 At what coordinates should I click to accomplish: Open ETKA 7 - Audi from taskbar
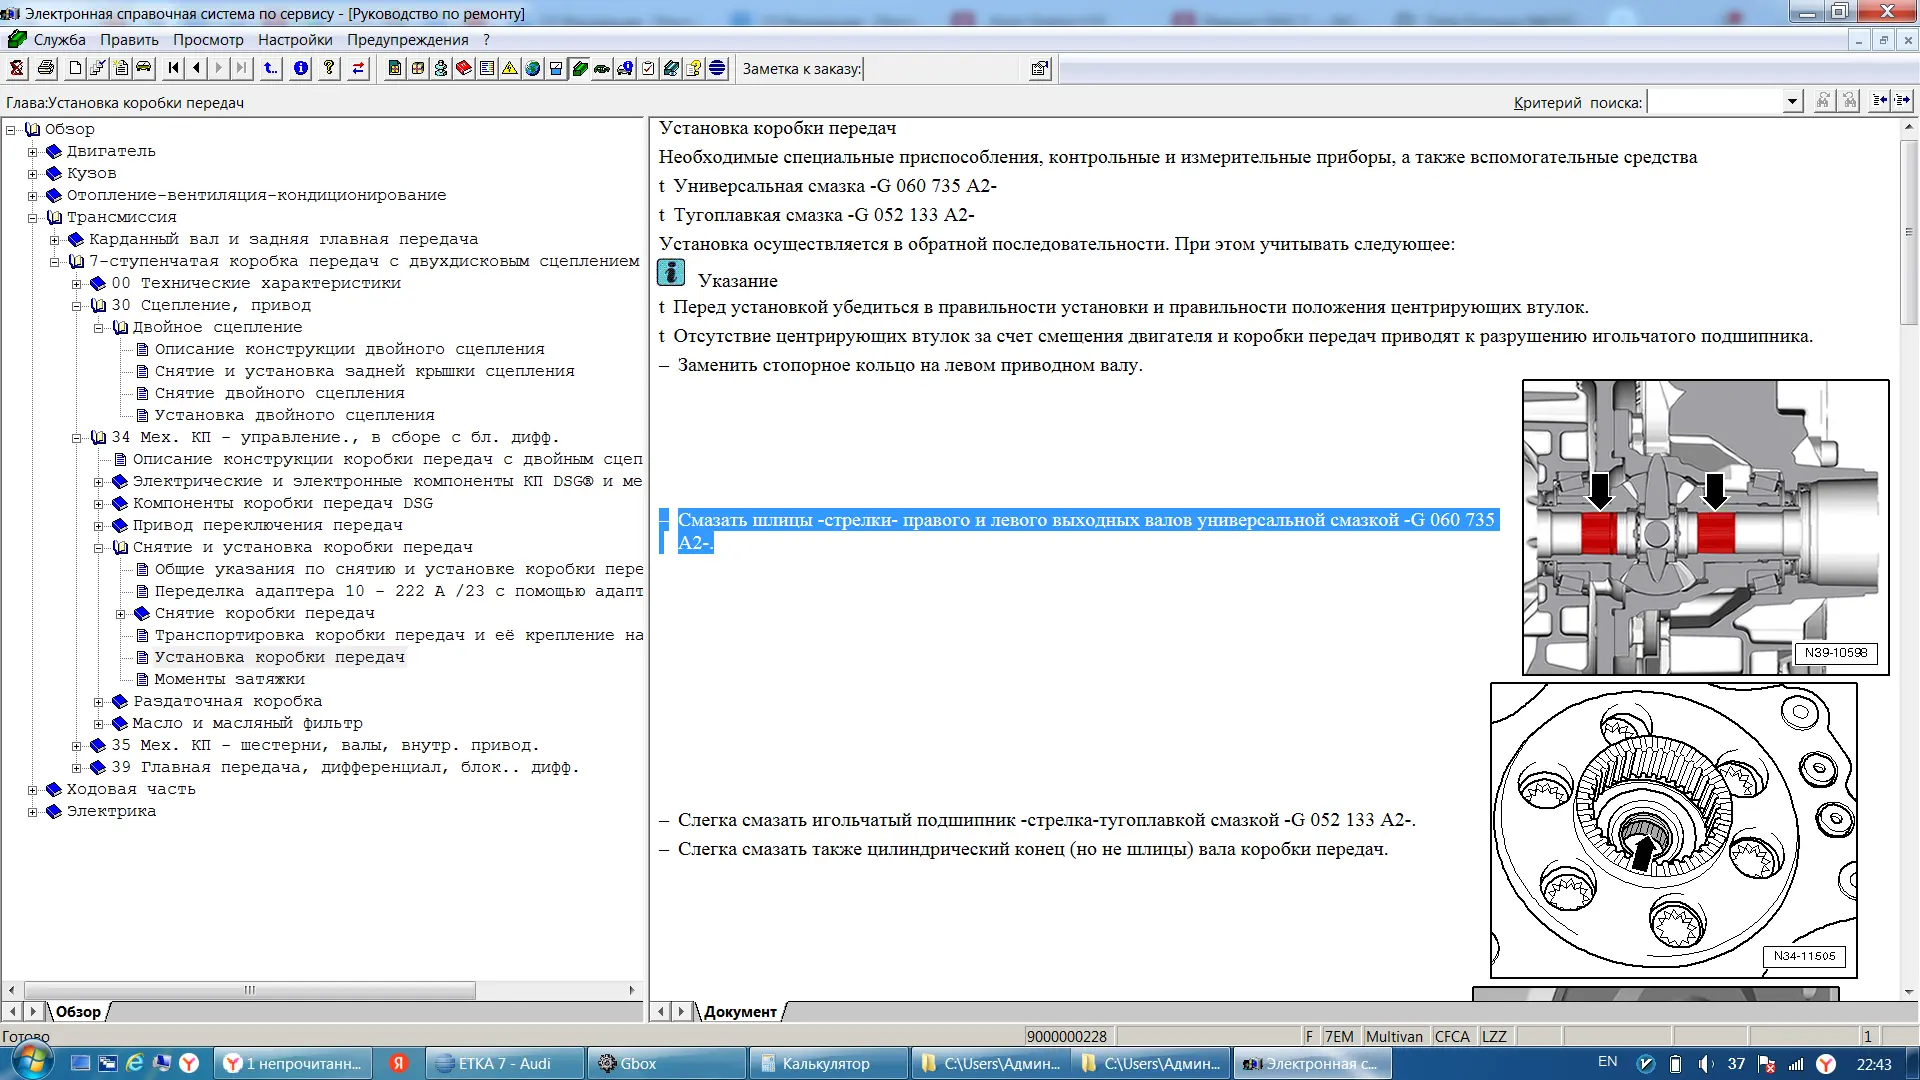[x=505, y=1063]
